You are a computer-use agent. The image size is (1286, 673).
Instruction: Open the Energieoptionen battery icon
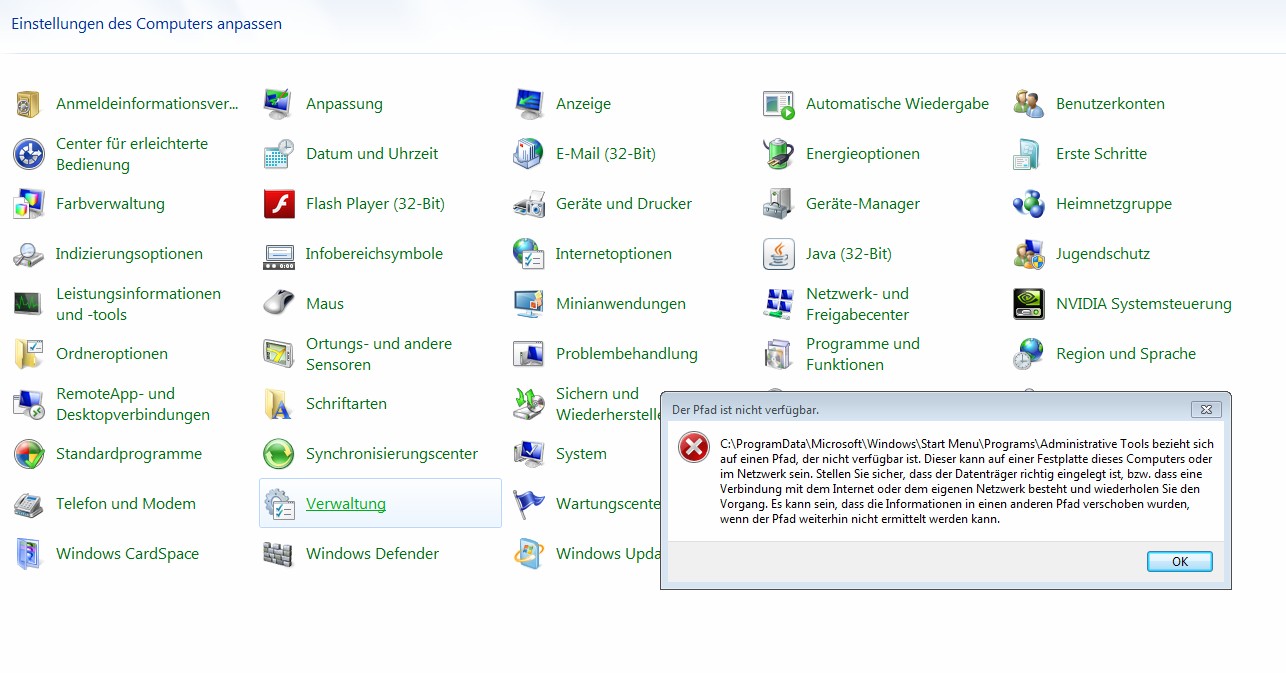coord(778,153)
